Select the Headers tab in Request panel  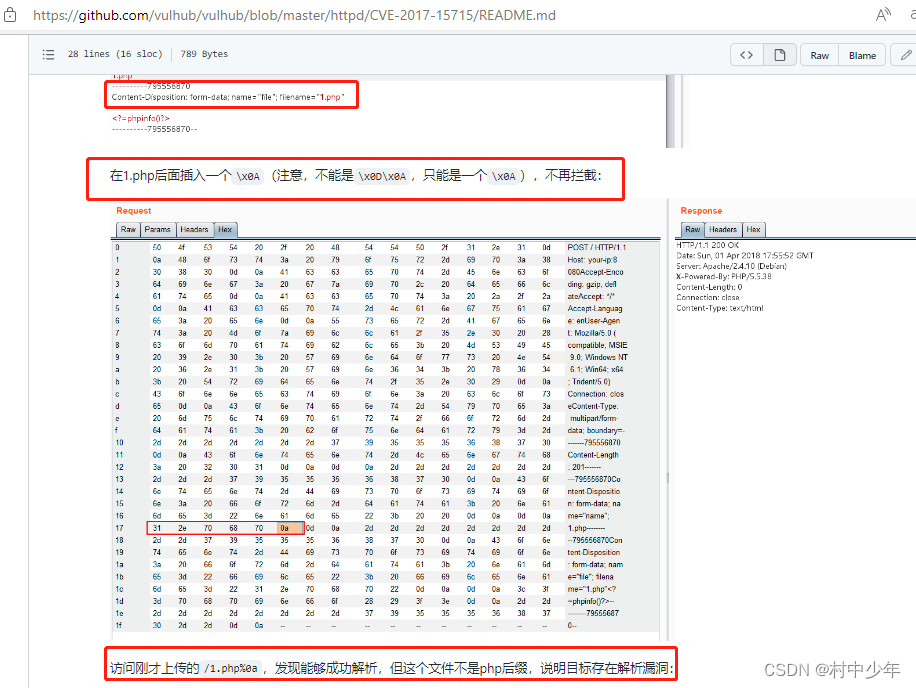[x=195, y=230]
